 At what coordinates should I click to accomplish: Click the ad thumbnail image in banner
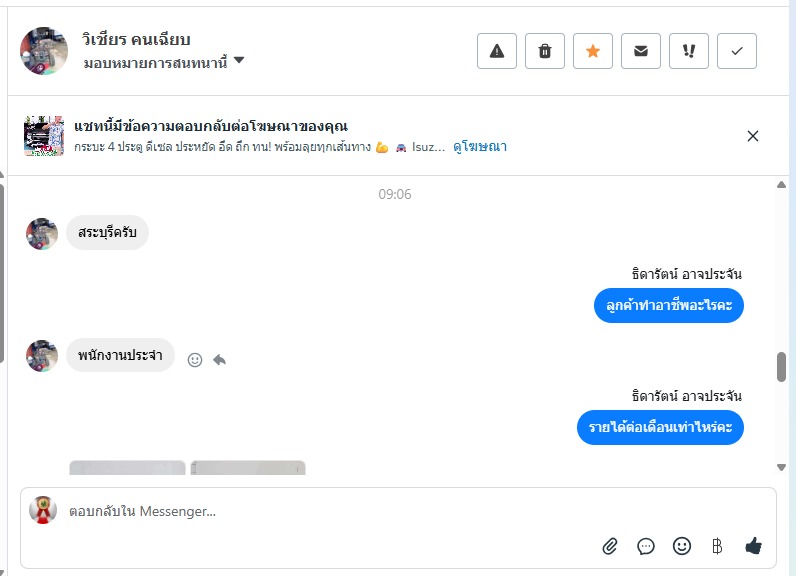[44, 136]
